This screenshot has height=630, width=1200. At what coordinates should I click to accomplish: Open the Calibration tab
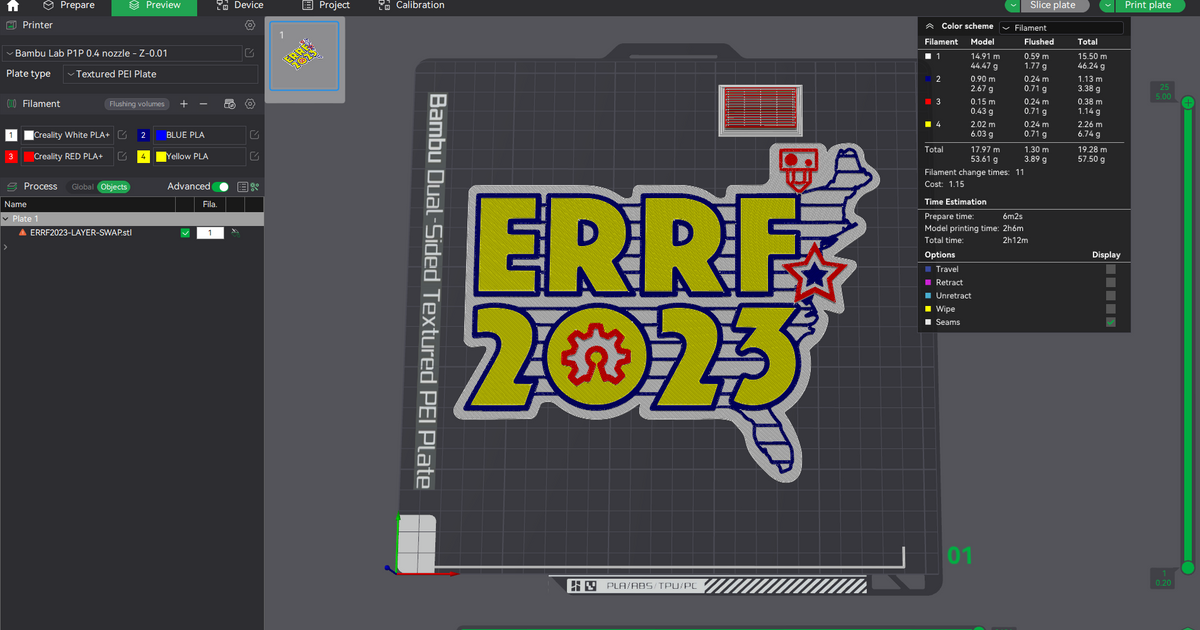[x=410, y=6]
